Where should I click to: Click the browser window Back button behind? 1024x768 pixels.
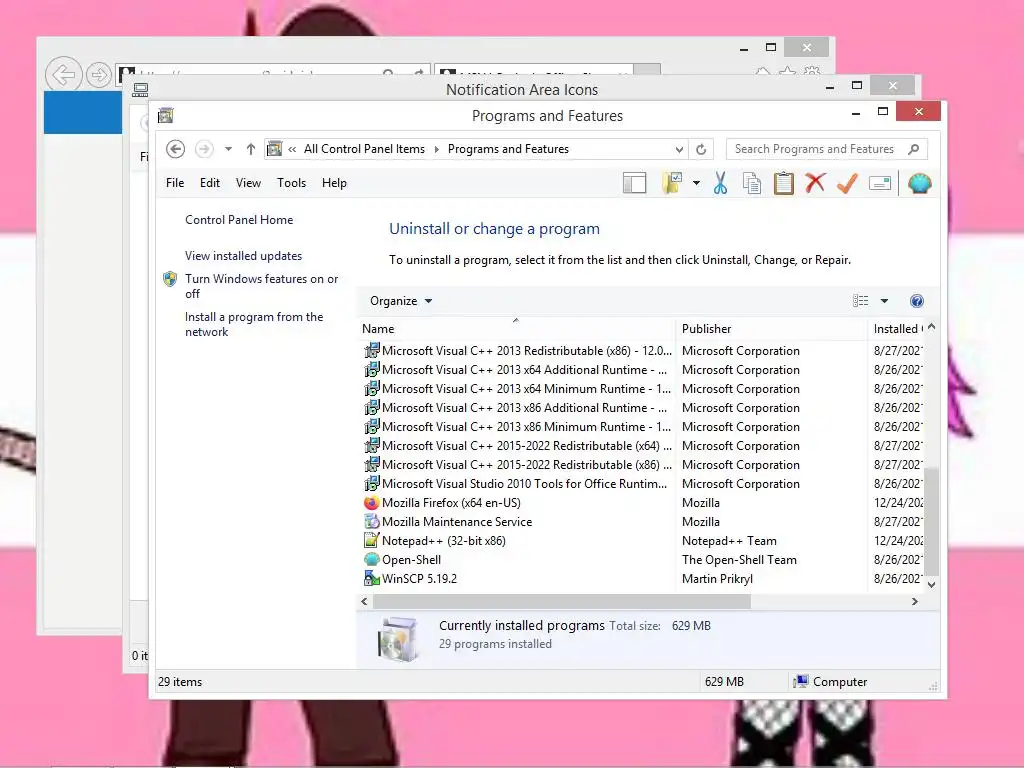pyautogui.click(x=63, y=74)
